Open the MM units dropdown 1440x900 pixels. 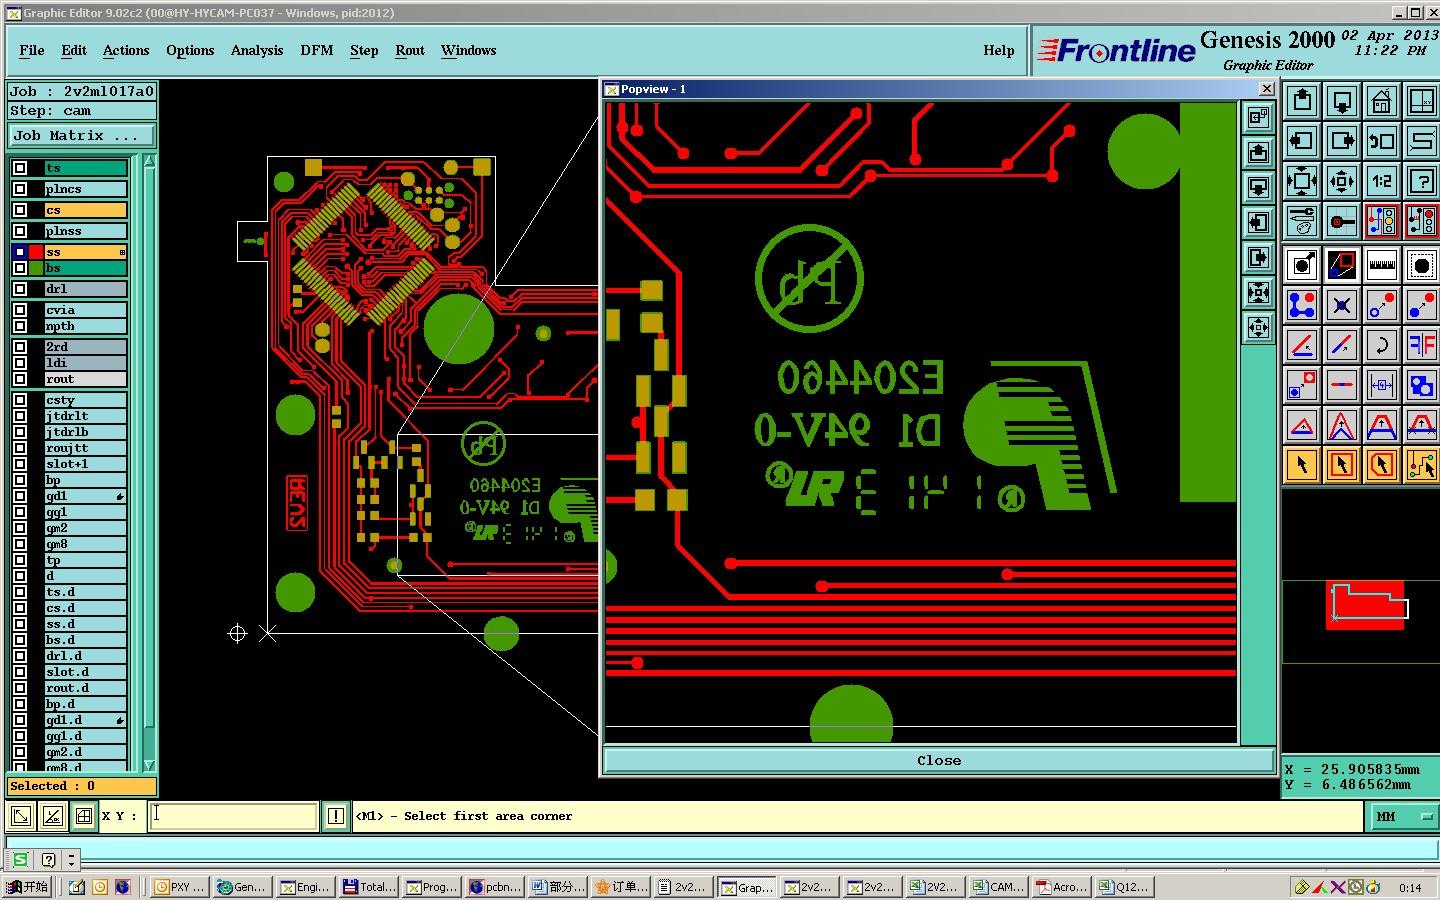coord(1402,817)
